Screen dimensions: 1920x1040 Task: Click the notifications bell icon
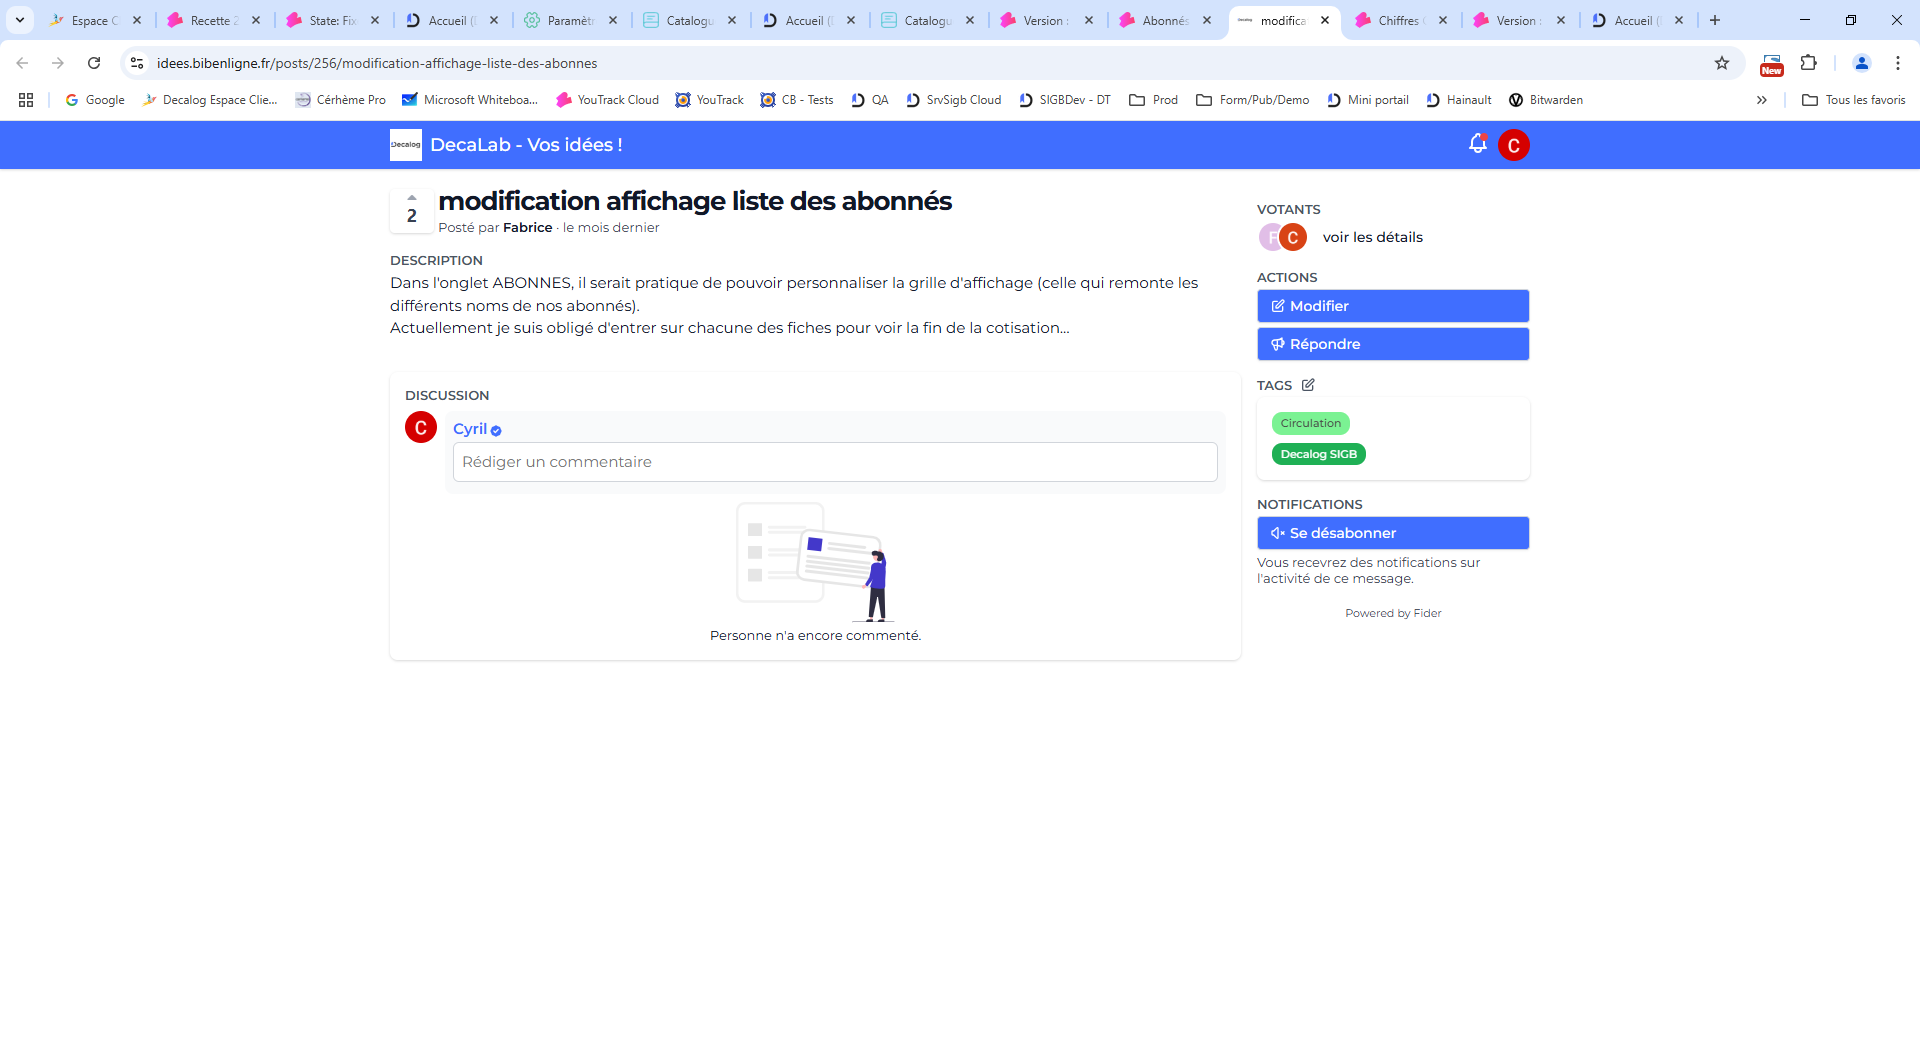pyautogui.click(x=1477, y=144)
